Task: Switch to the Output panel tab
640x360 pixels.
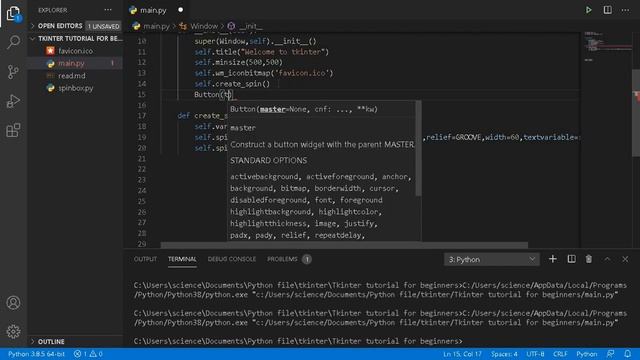Action: [145, 259]
